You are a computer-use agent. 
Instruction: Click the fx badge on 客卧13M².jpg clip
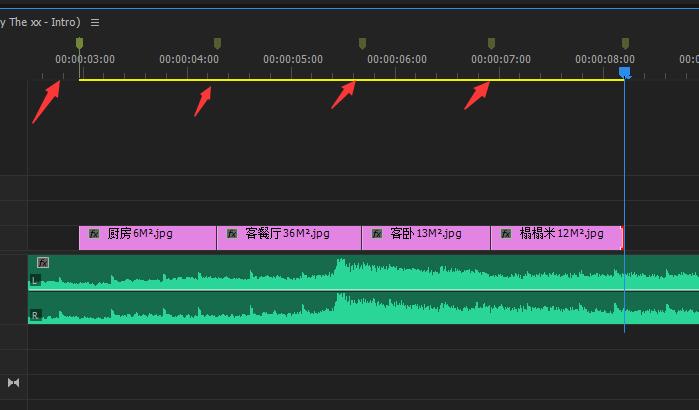coord(377,234)
